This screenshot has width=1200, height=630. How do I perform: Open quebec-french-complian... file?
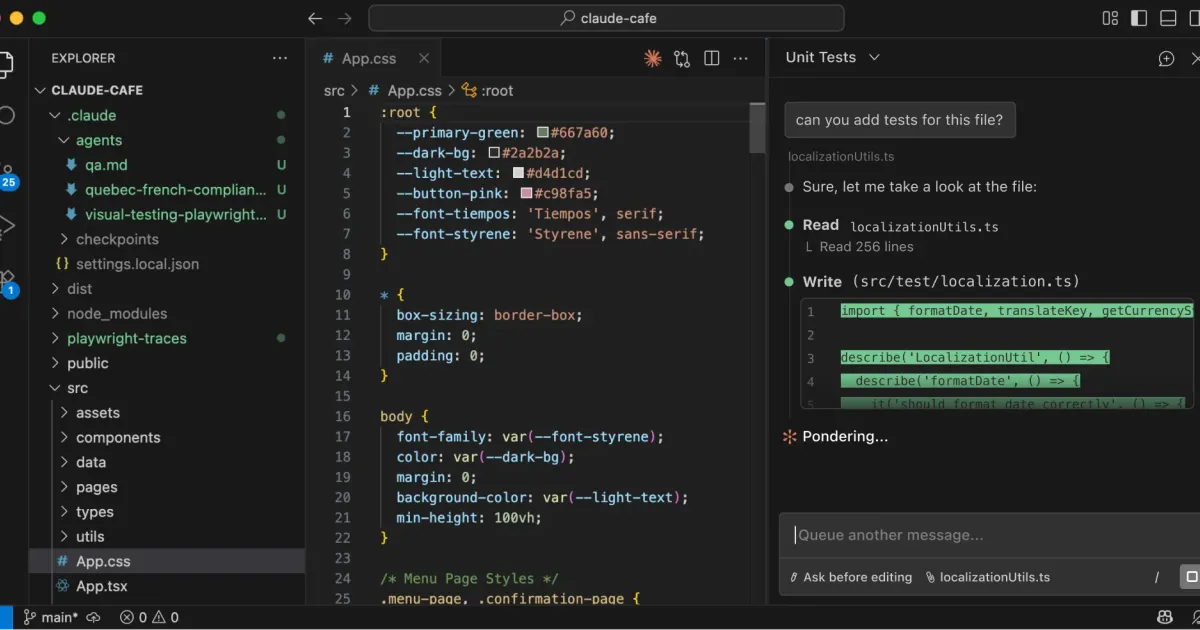click(x=167, y=189)
